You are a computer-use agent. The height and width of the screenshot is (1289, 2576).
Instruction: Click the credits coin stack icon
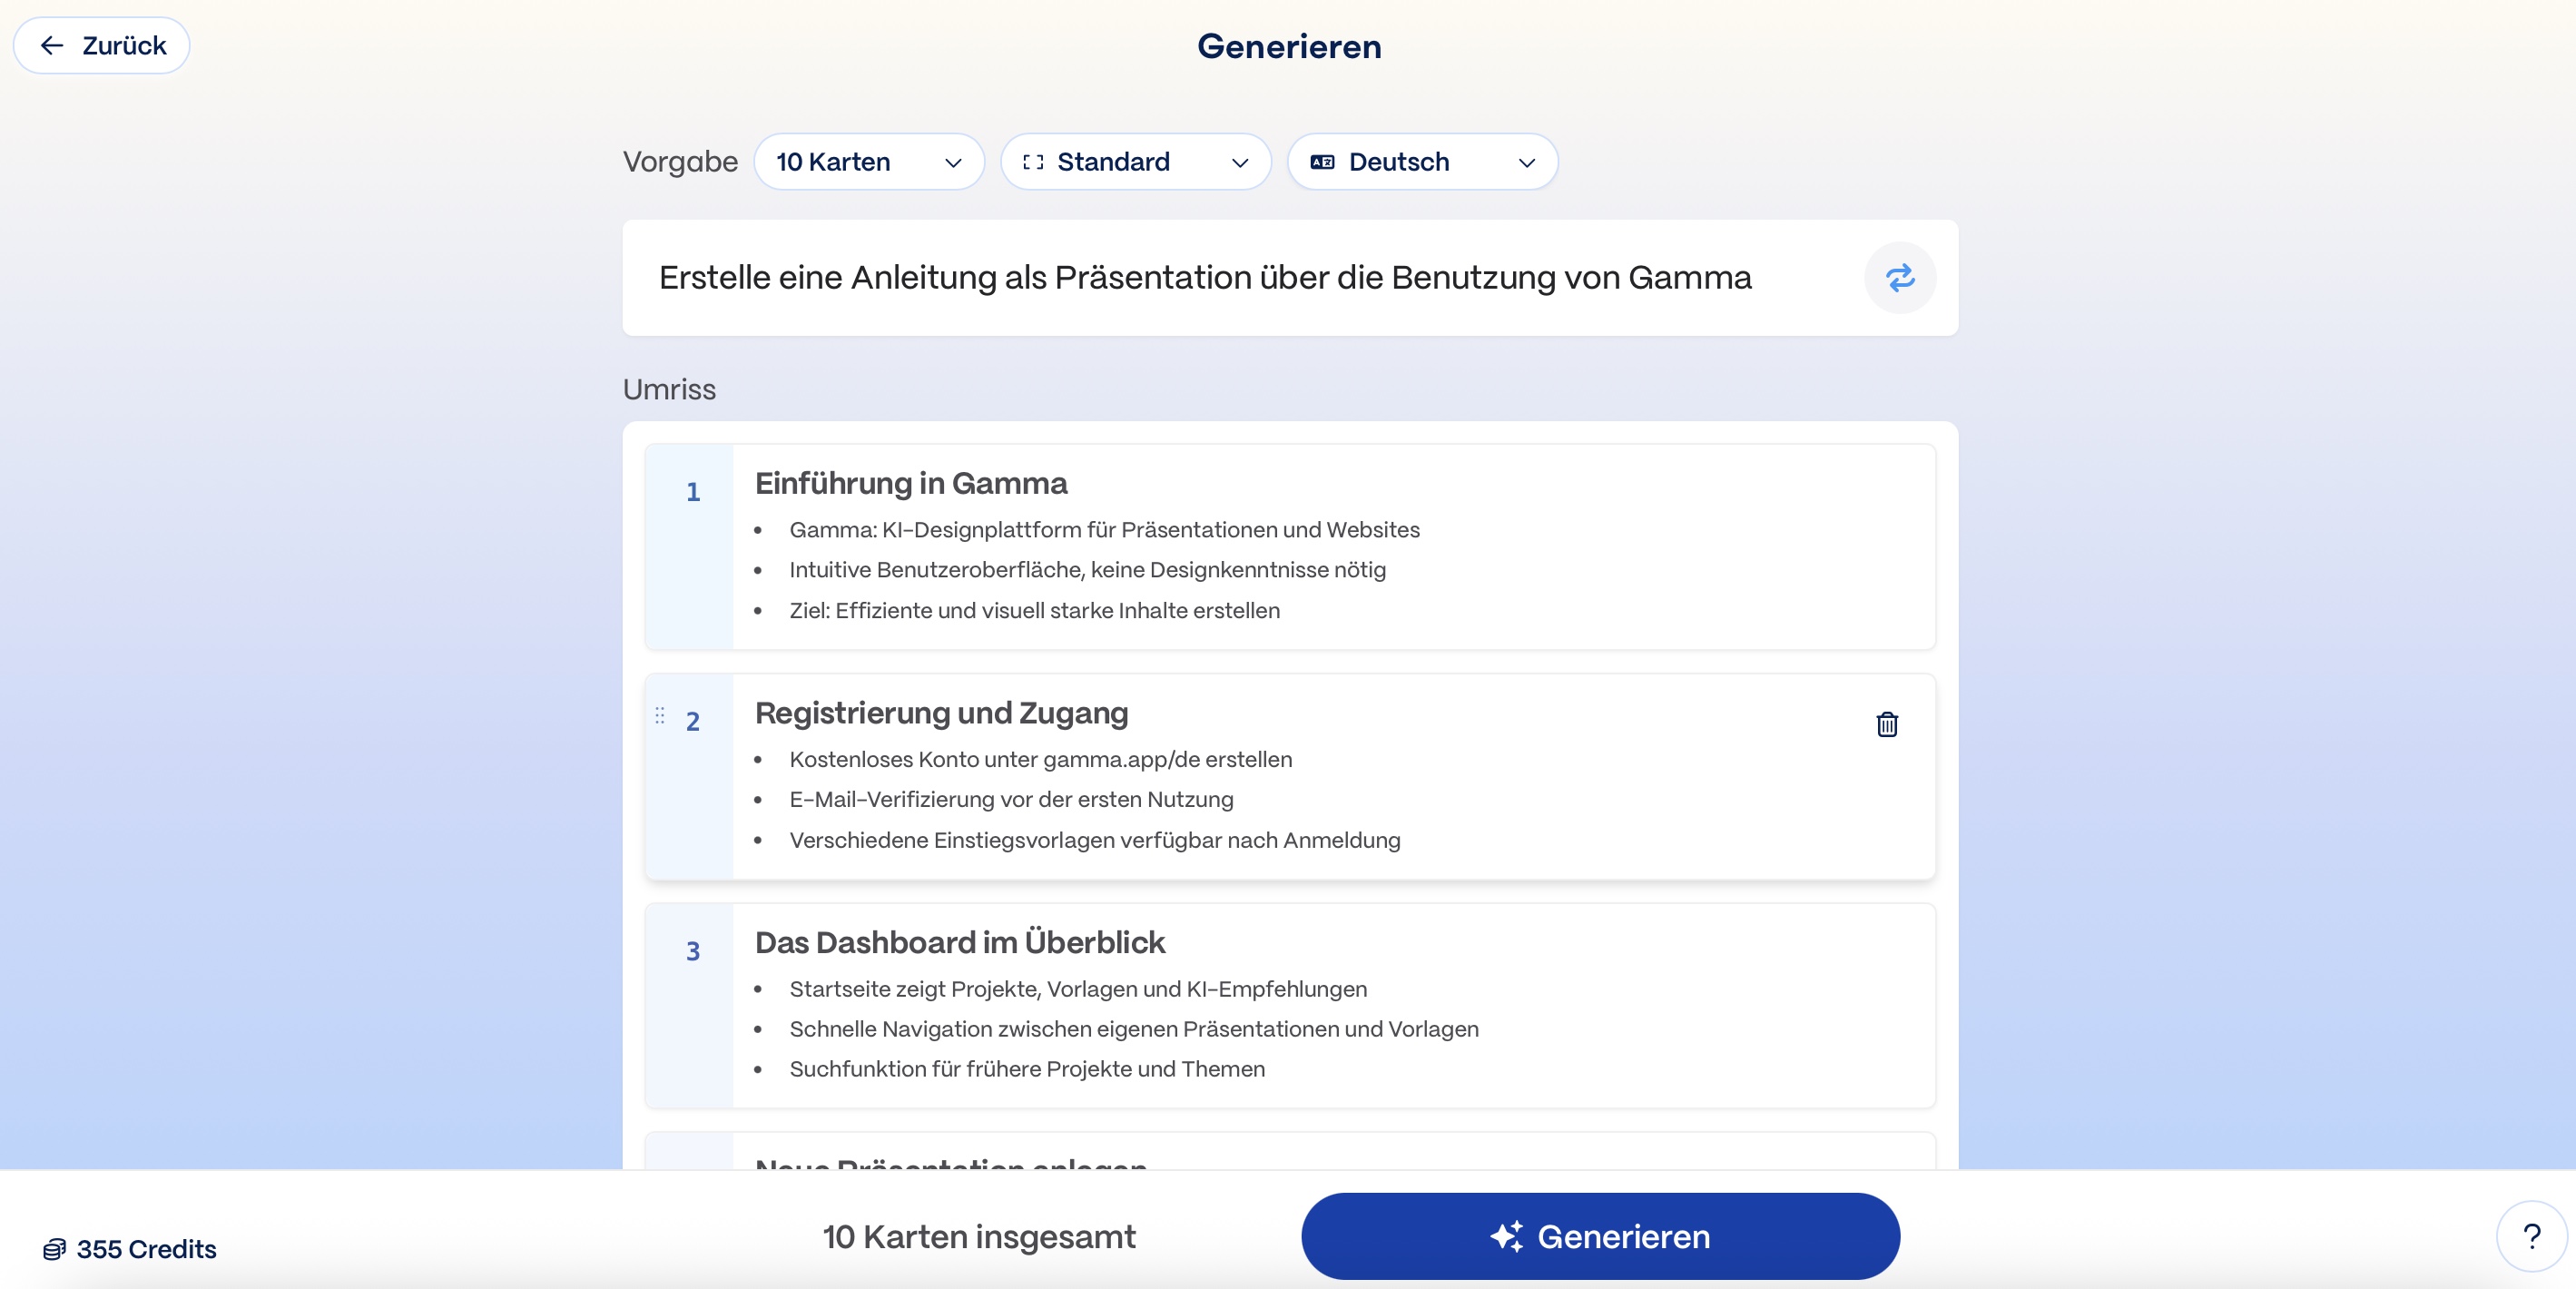tap(54, 1249)
